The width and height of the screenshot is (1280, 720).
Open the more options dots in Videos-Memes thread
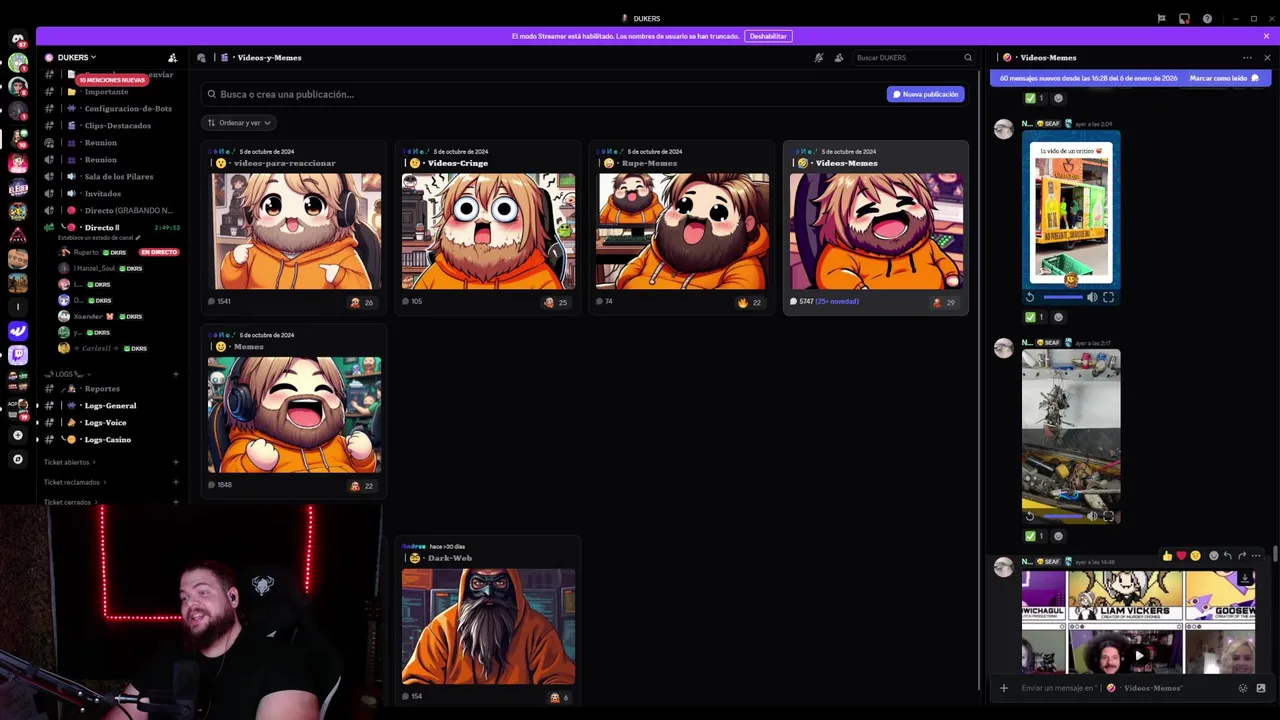1247,57
